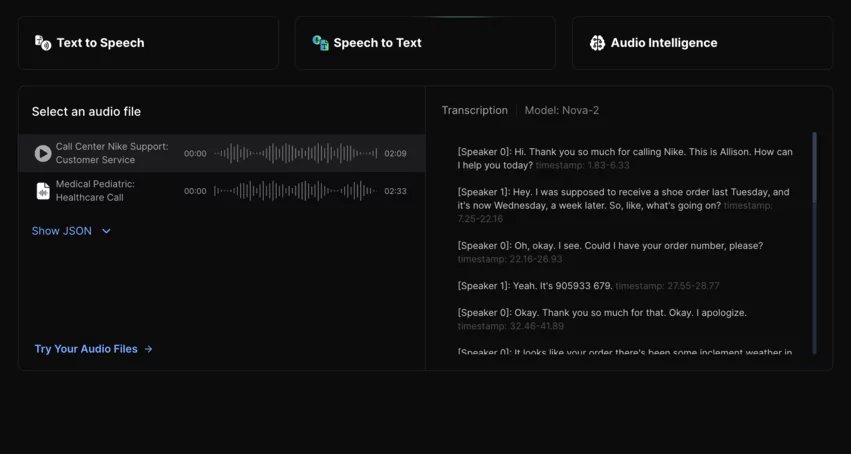
Task: Click the arrow after Try Your Audio Files
Action: coord(149,349)
